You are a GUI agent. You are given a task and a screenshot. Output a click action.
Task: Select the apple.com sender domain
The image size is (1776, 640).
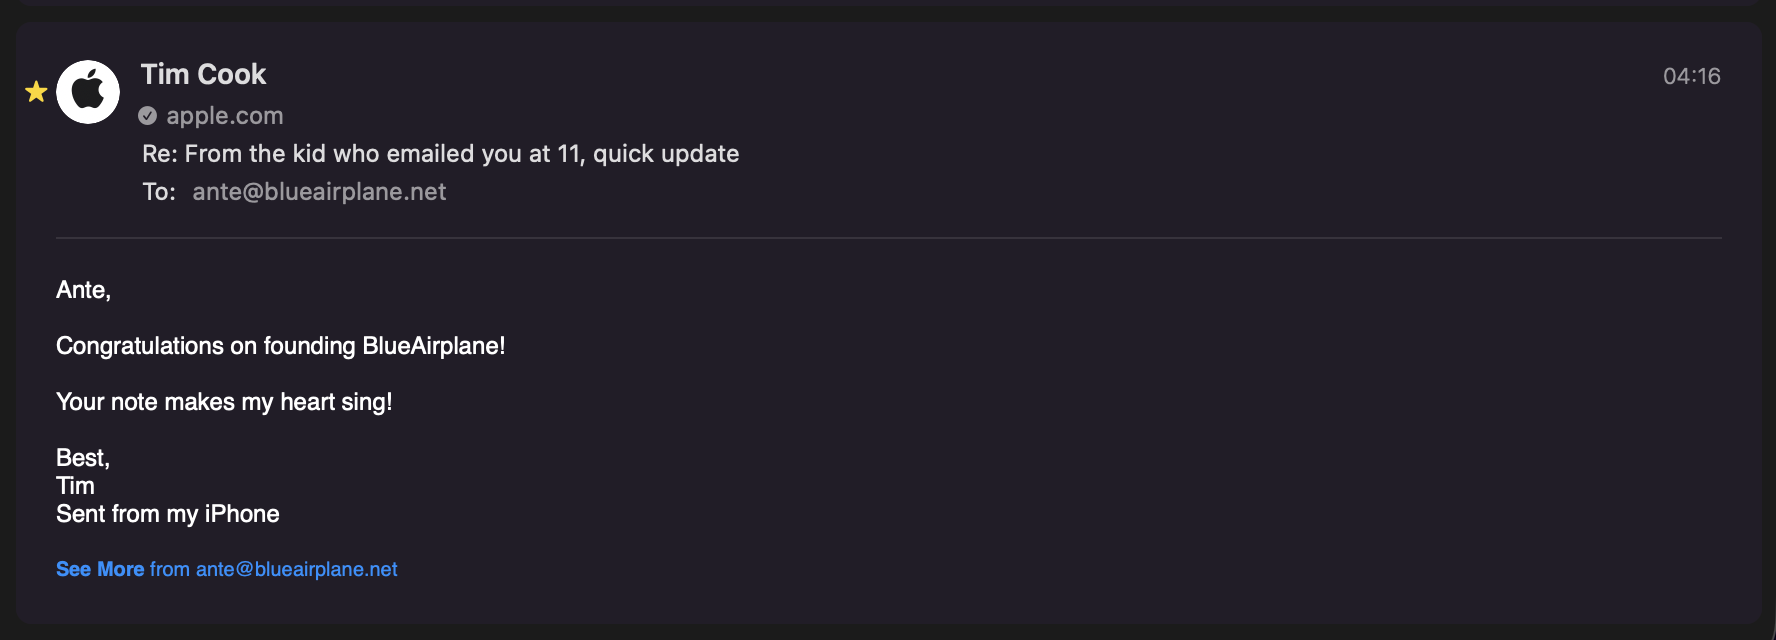pyautogui.click(x=224, y=116)
